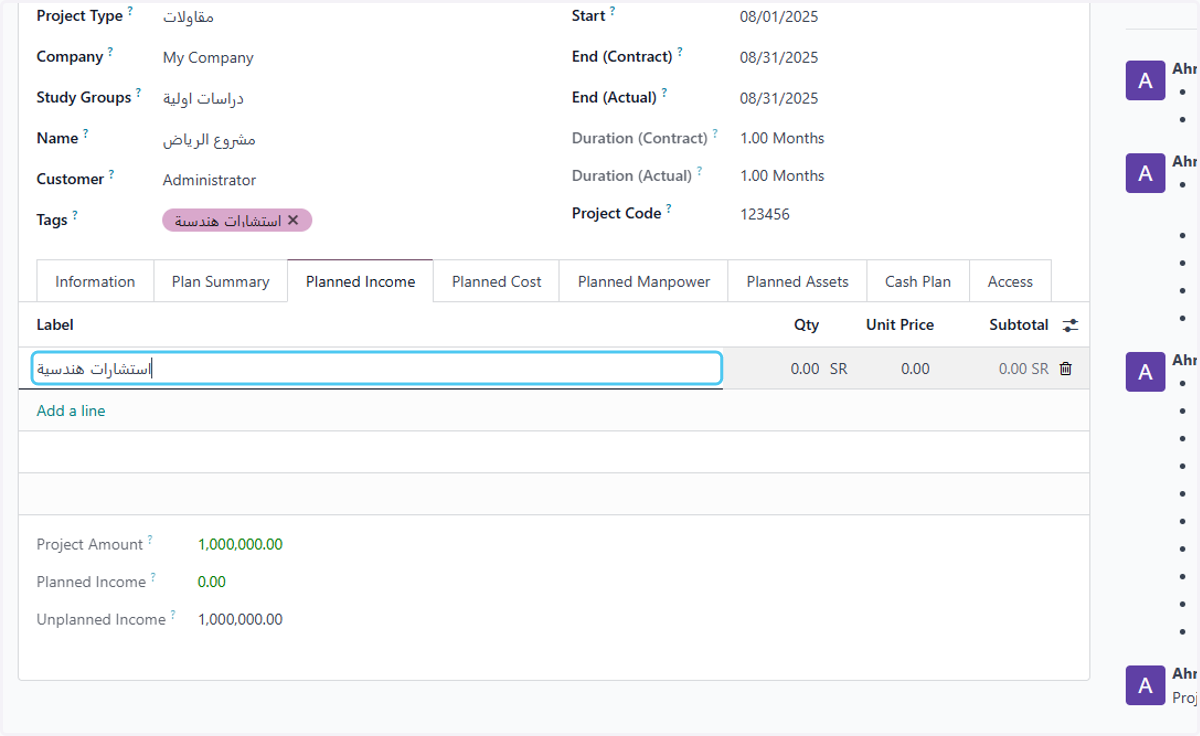Click the Duration (Actual) help question mark

(x=700, y=171)
